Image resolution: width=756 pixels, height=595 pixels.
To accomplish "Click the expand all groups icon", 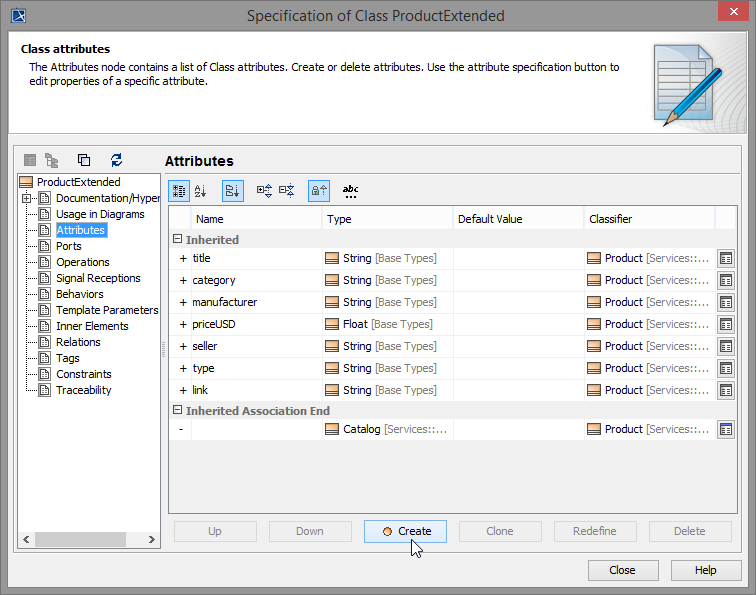I will click(x=264, y=190).
